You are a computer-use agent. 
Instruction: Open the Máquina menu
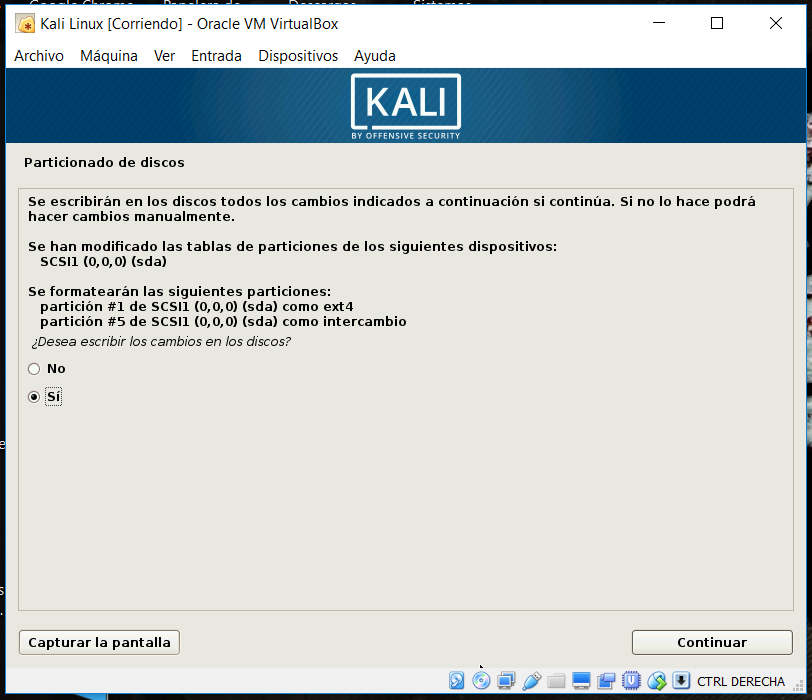(x=109, y=56)
